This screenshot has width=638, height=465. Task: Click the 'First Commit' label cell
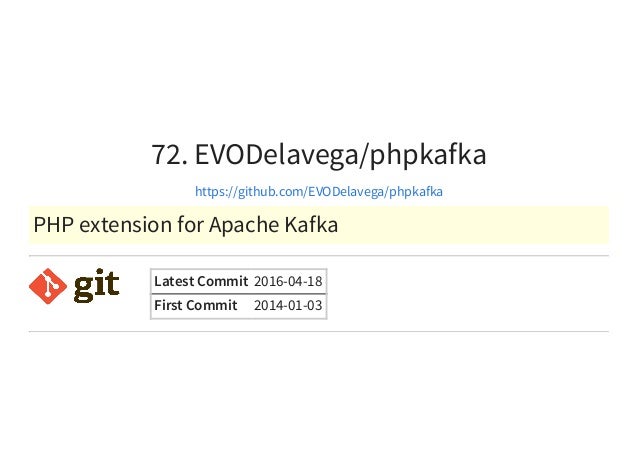(x=201, y=306)
